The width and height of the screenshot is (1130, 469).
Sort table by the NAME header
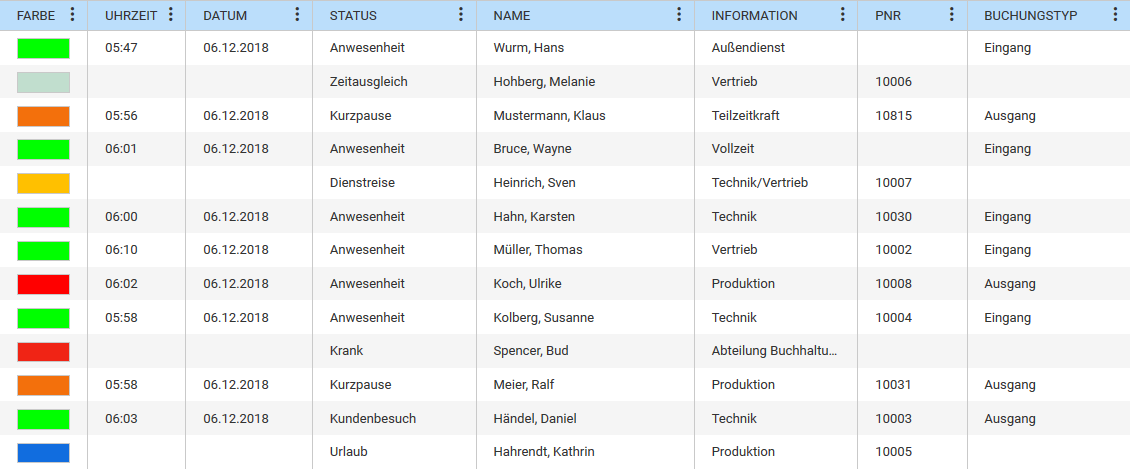tap(512, 16)
